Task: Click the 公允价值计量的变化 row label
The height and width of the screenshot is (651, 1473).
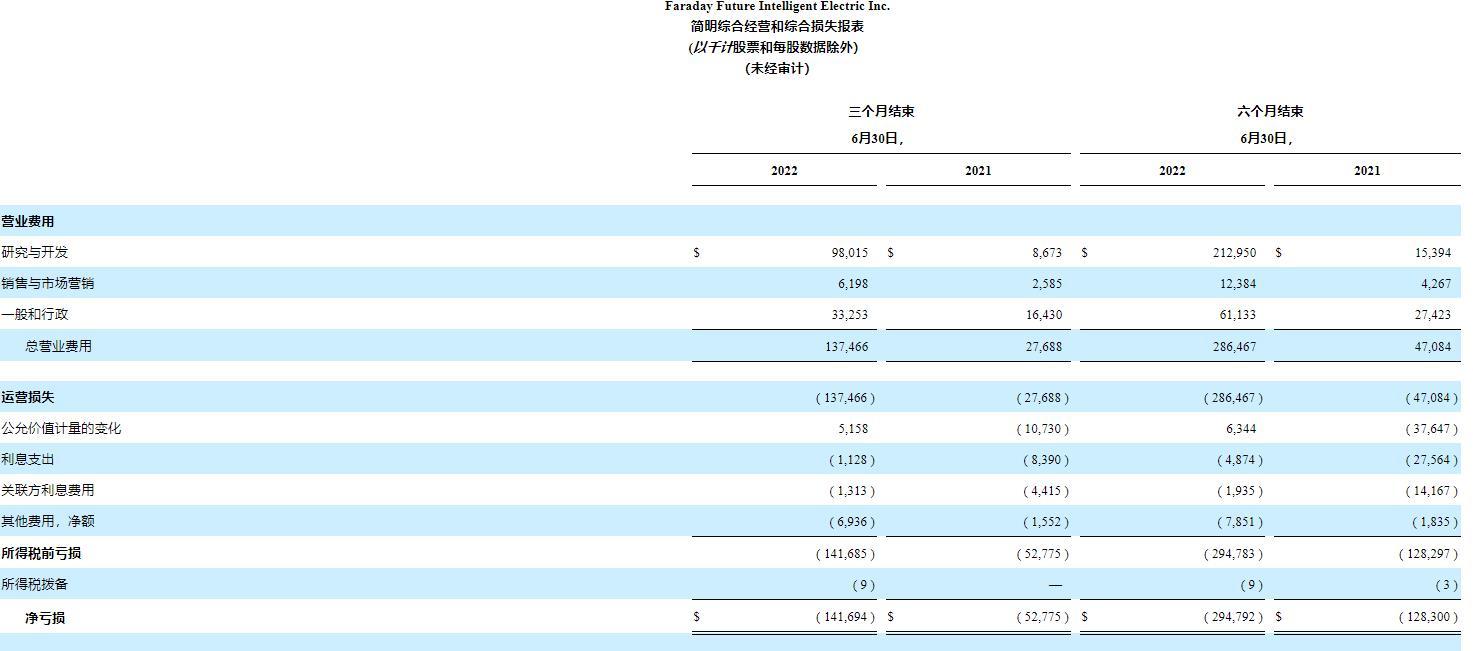Action: pos(61,429)
